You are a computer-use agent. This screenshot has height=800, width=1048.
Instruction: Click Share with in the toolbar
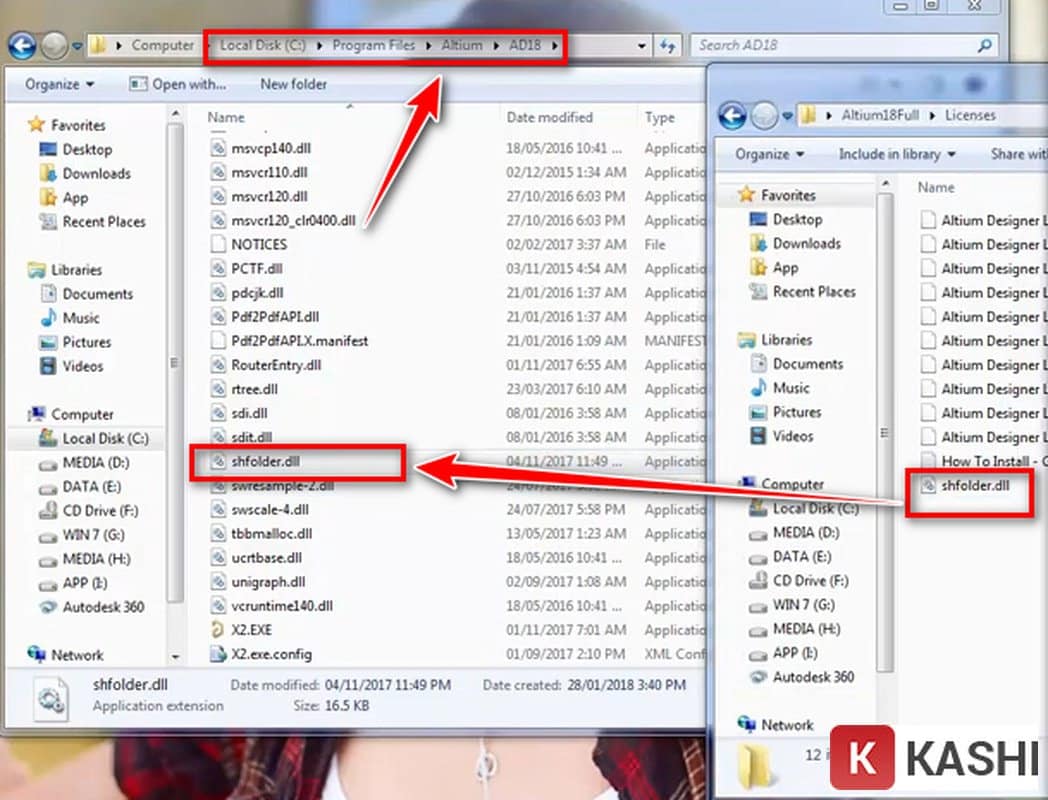pos(1020,154)
